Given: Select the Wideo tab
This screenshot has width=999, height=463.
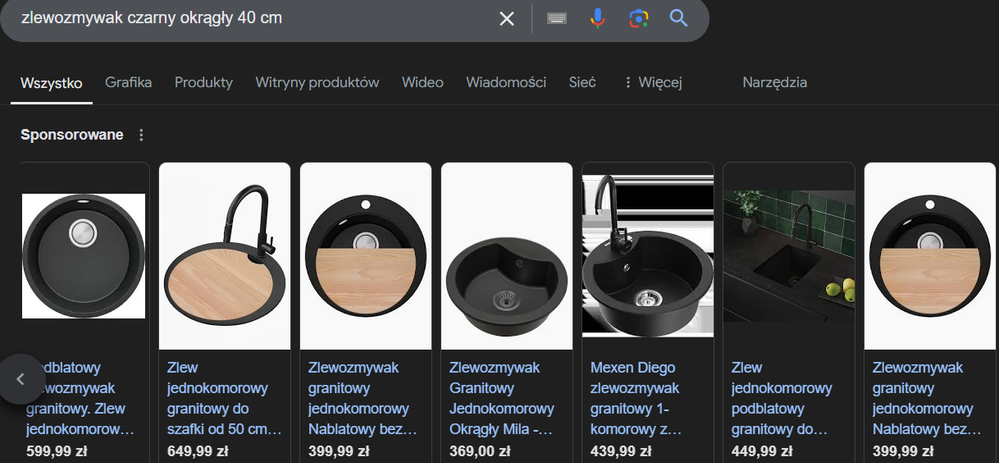Looking at the screenshot, I should [x=422, y=83].
